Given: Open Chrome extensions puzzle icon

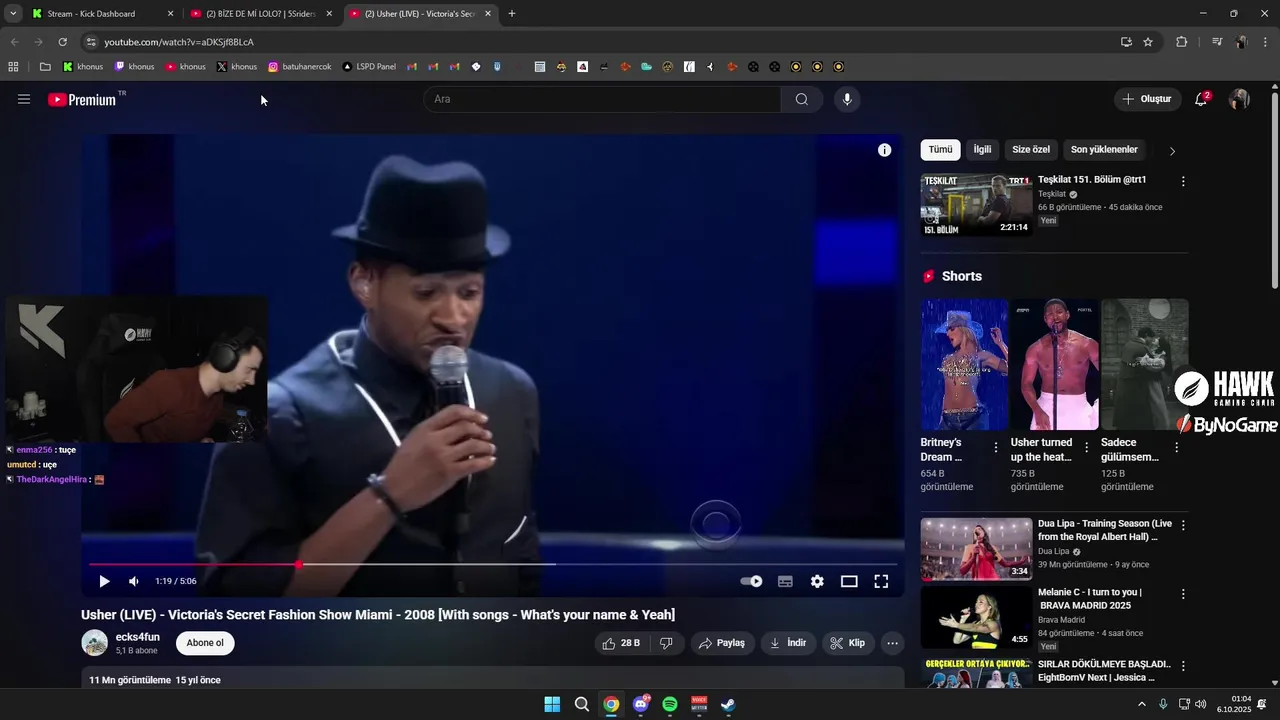Looking at the screenshot, I should [1181, 42].
